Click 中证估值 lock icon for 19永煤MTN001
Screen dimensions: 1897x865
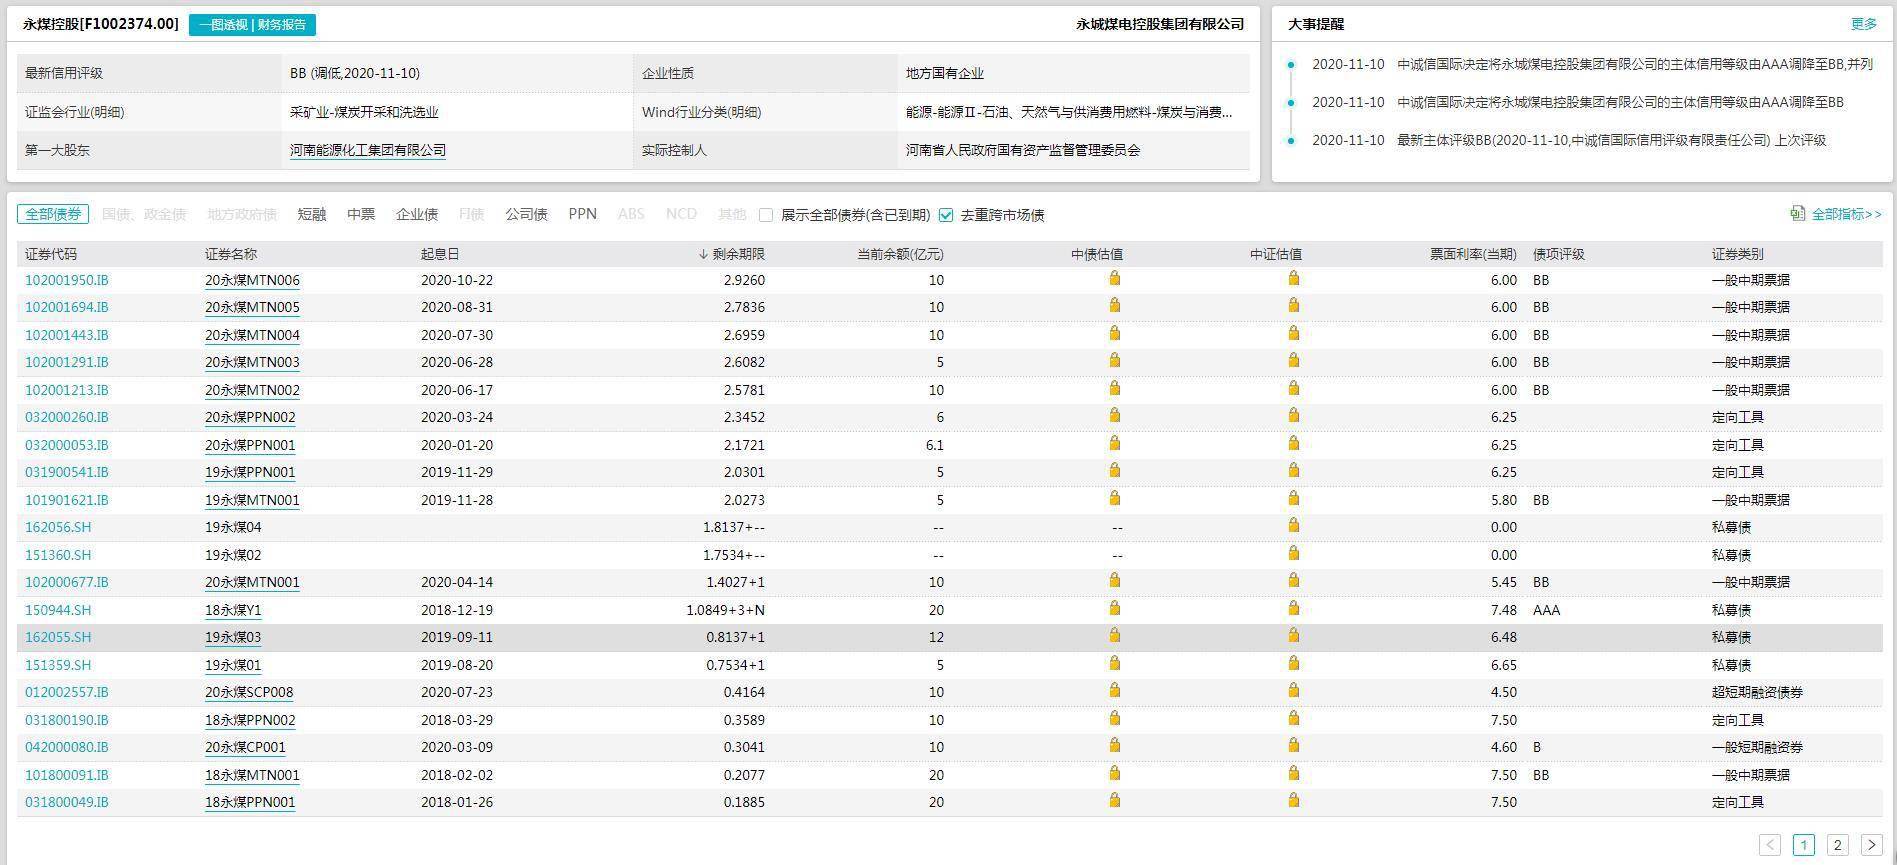coord(1293,499)
